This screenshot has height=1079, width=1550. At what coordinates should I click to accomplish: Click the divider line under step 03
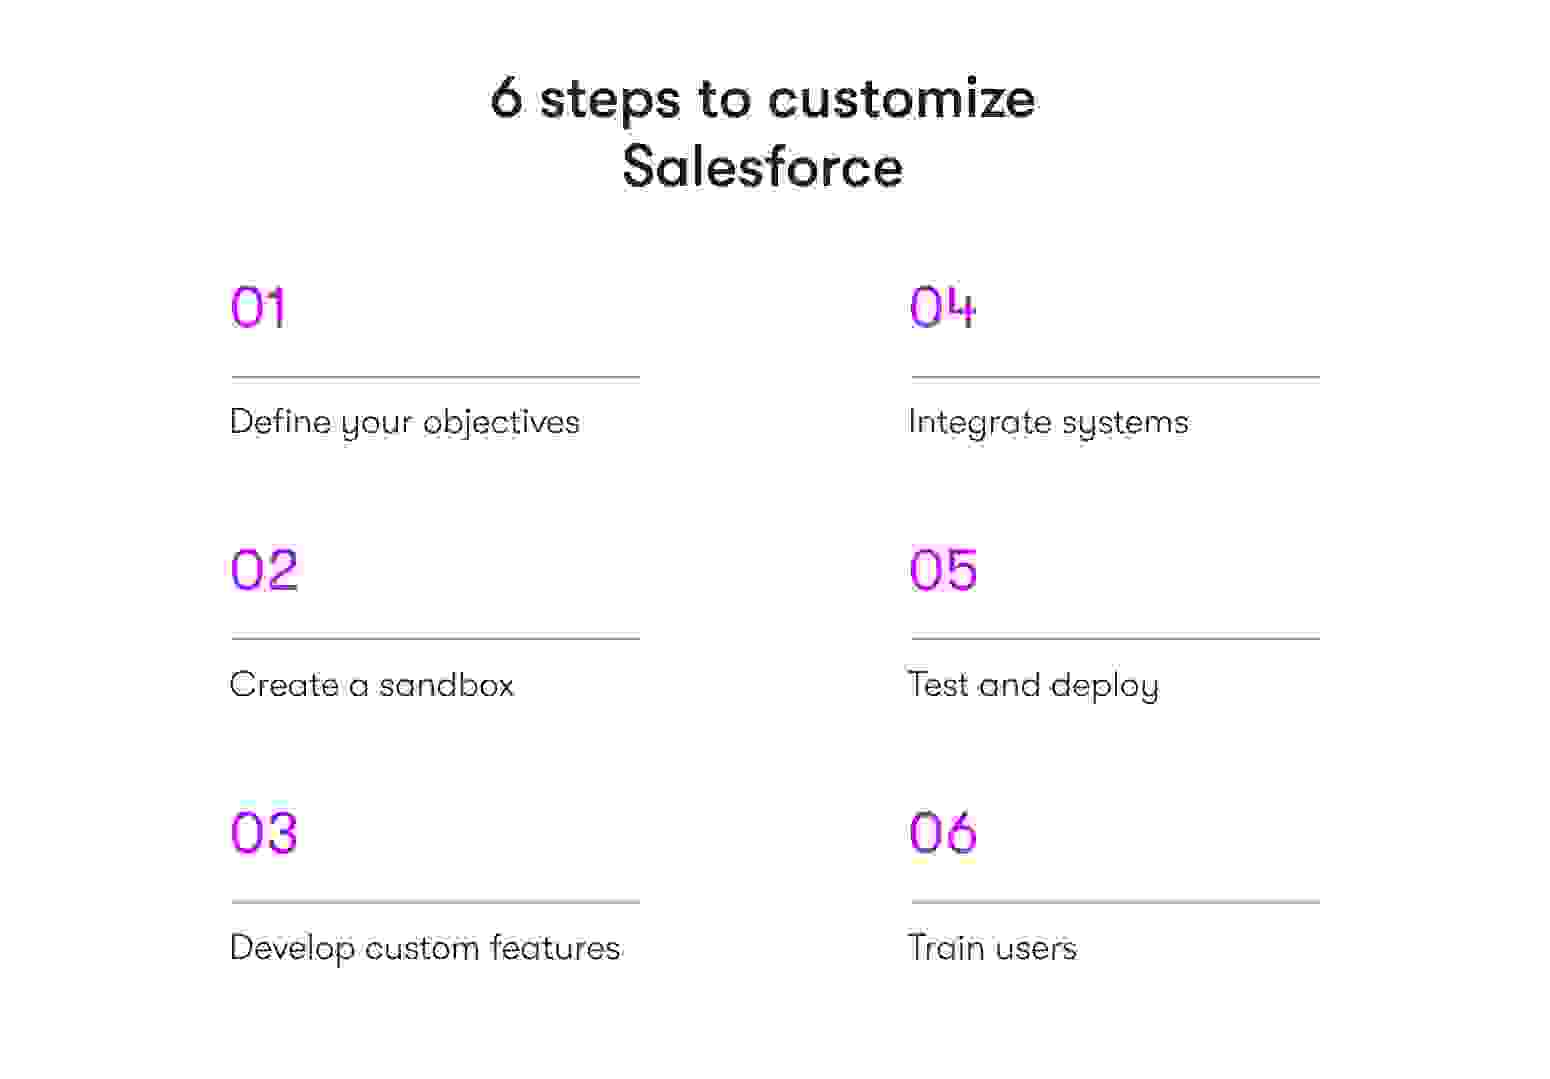[x=435, y=902]
